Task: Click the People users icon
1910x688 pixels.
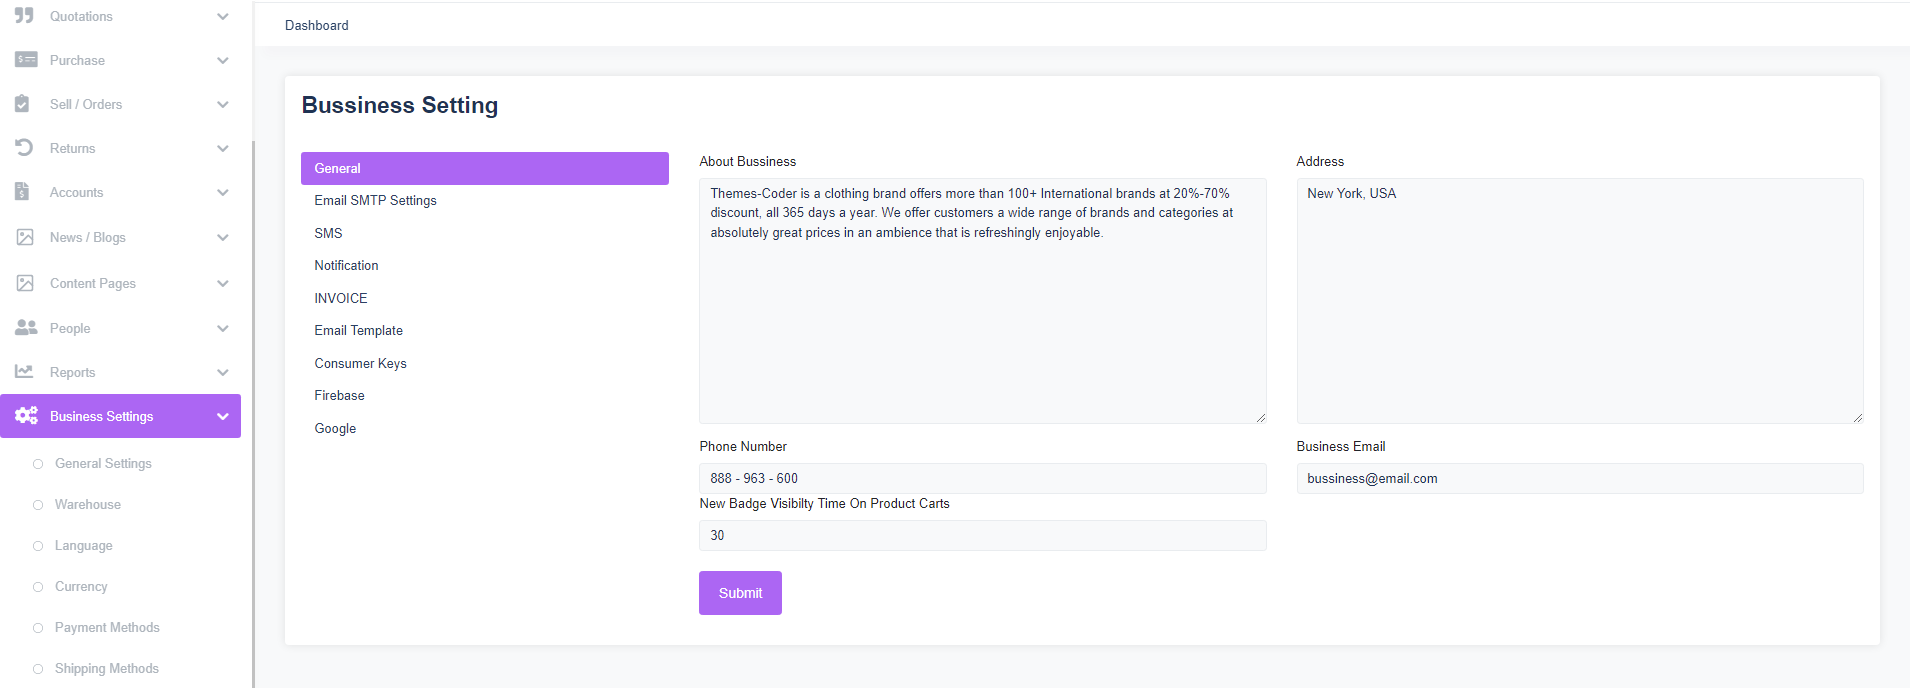Action: click(24, 327)
